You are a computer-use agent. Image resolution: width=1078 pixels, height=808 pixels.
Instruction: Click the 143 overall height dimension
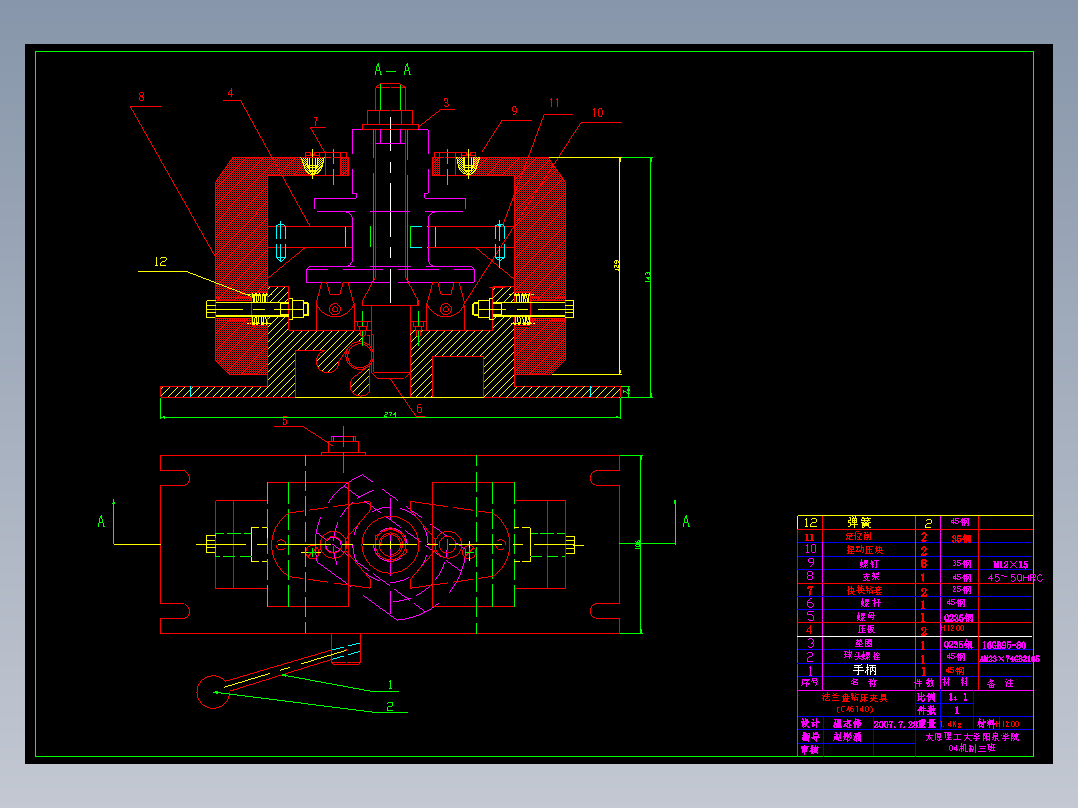(648, 276)
